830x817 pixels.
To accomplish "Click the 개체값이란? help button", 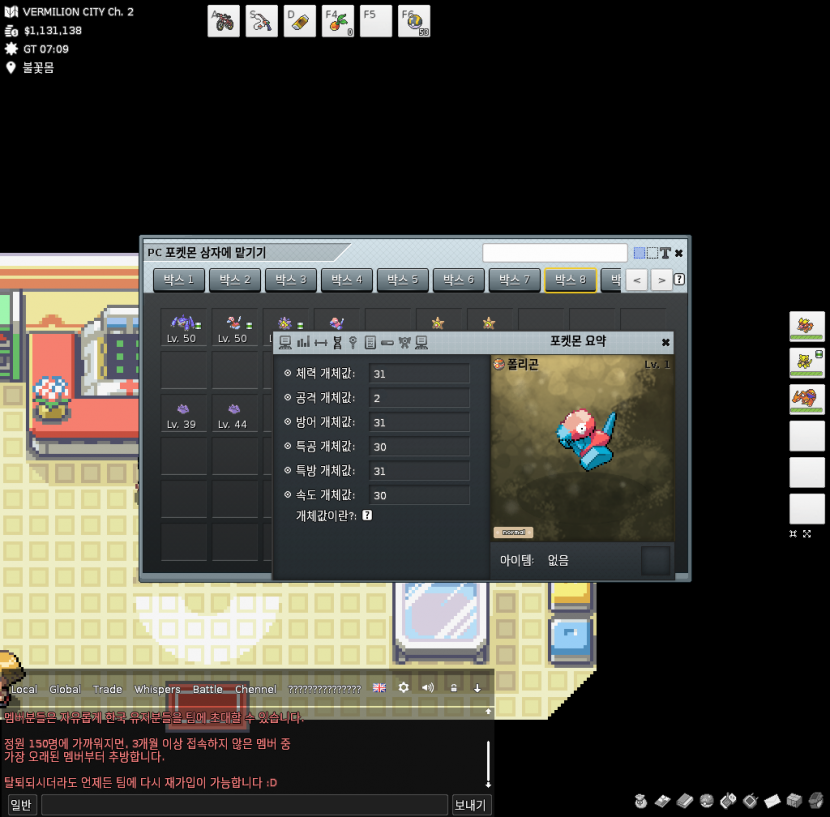I will point(367,516).
